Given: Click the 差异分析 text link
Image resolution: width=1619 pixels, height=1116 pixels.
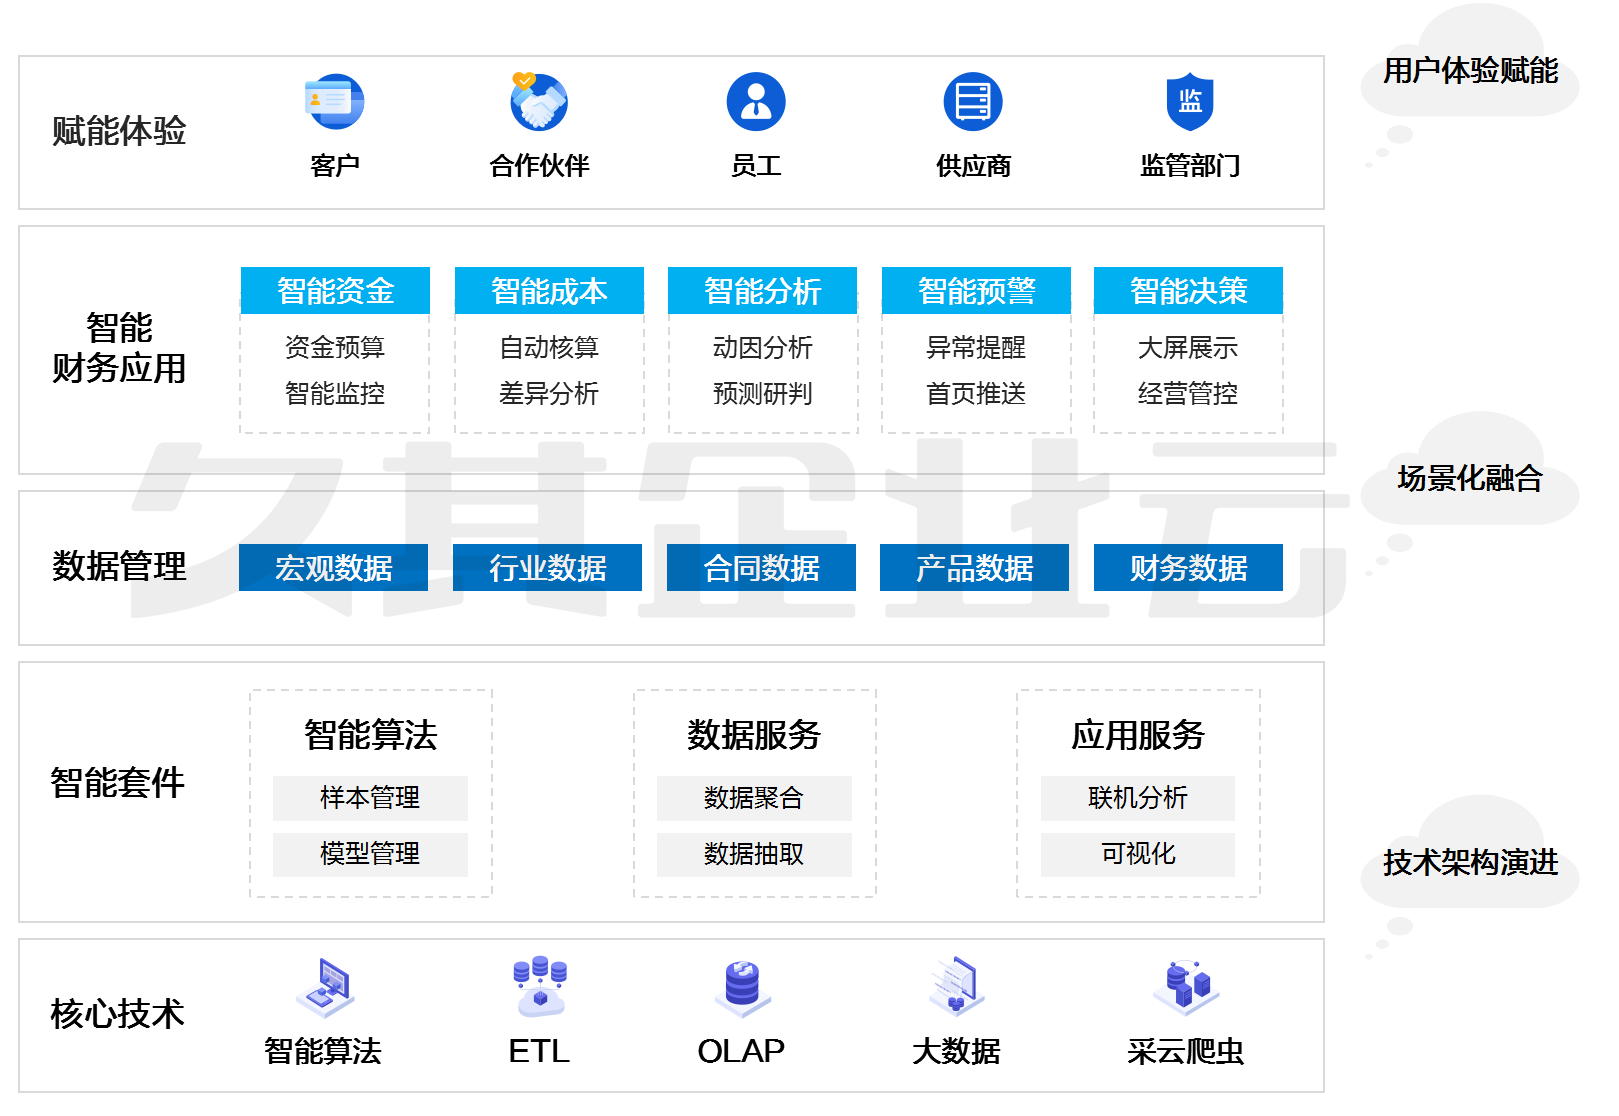Looking at the screenshot, I should coord(549,394).
